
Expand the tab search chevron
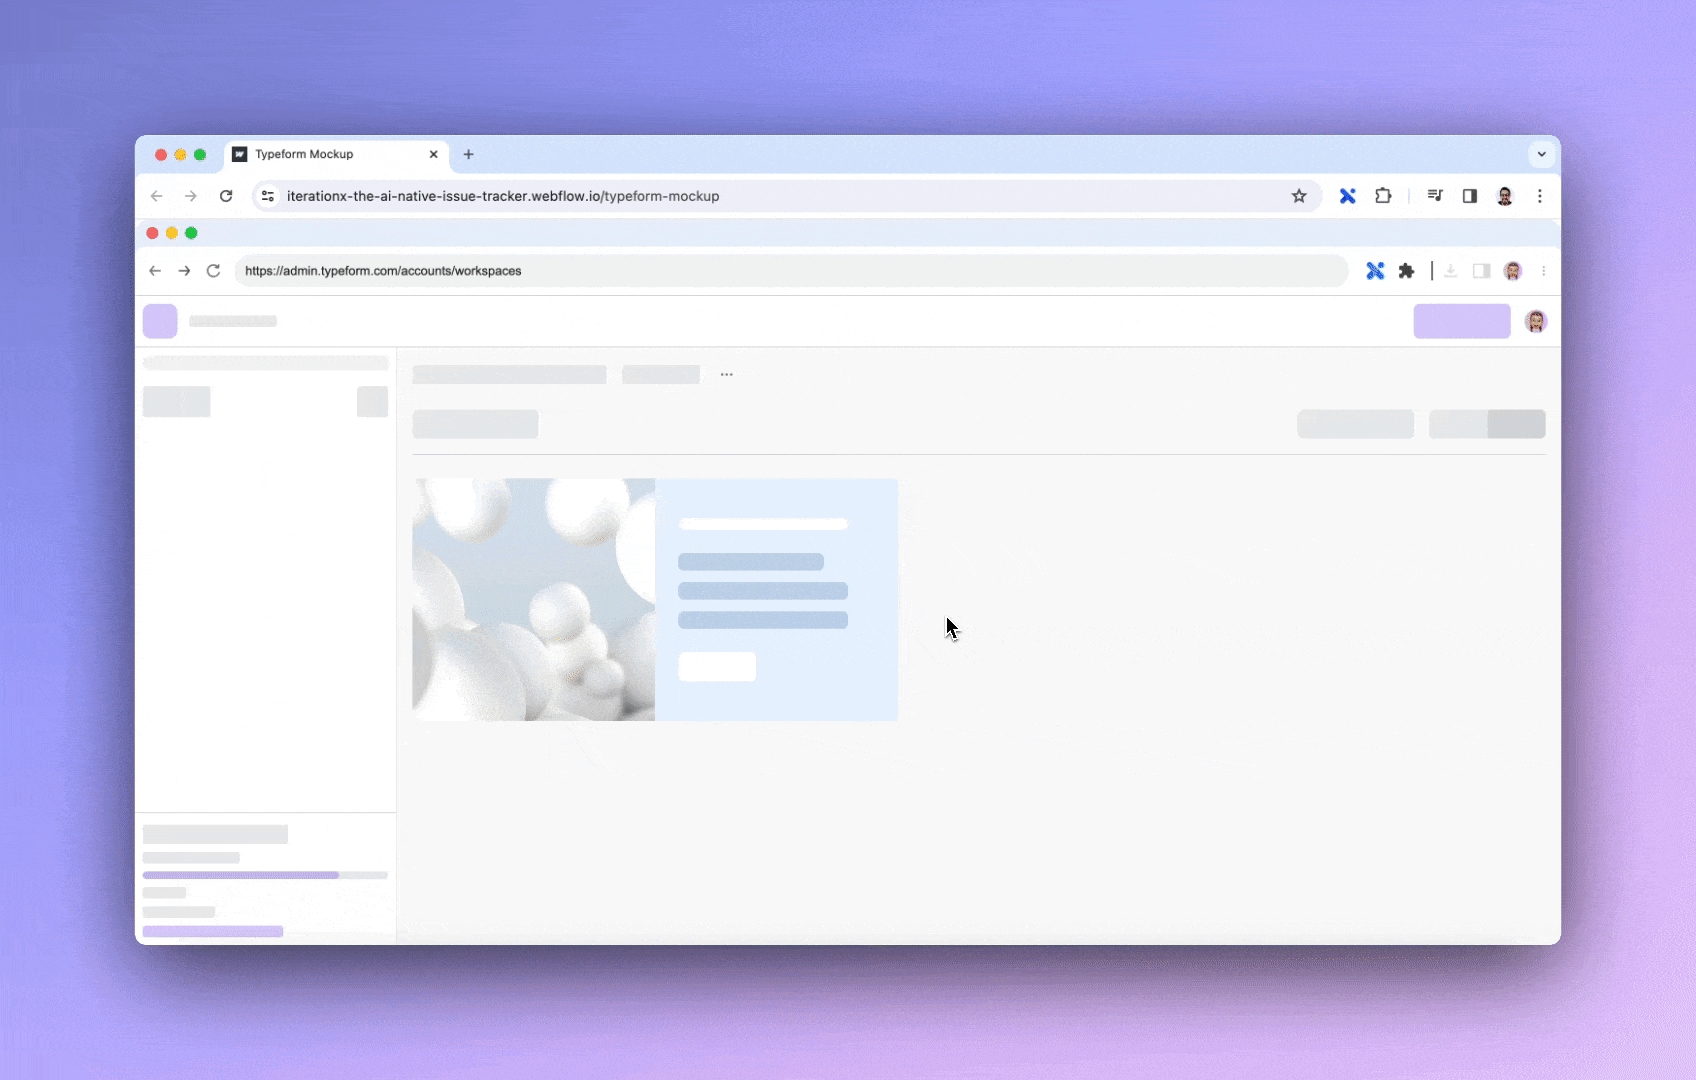pos(1541,154)
